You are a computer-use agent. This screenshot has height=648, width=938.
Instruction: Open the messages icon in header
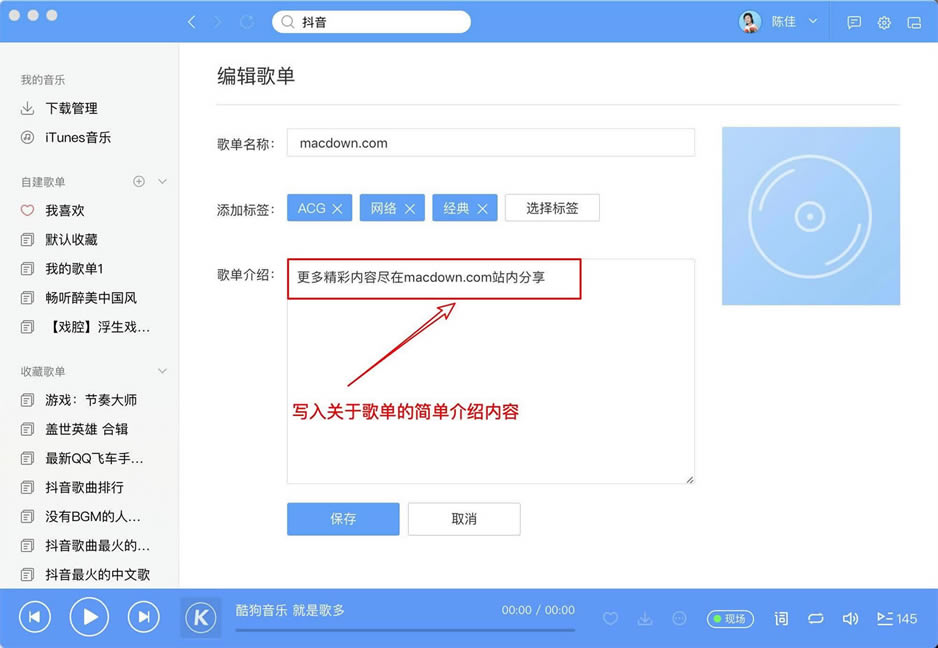point(854,22)
